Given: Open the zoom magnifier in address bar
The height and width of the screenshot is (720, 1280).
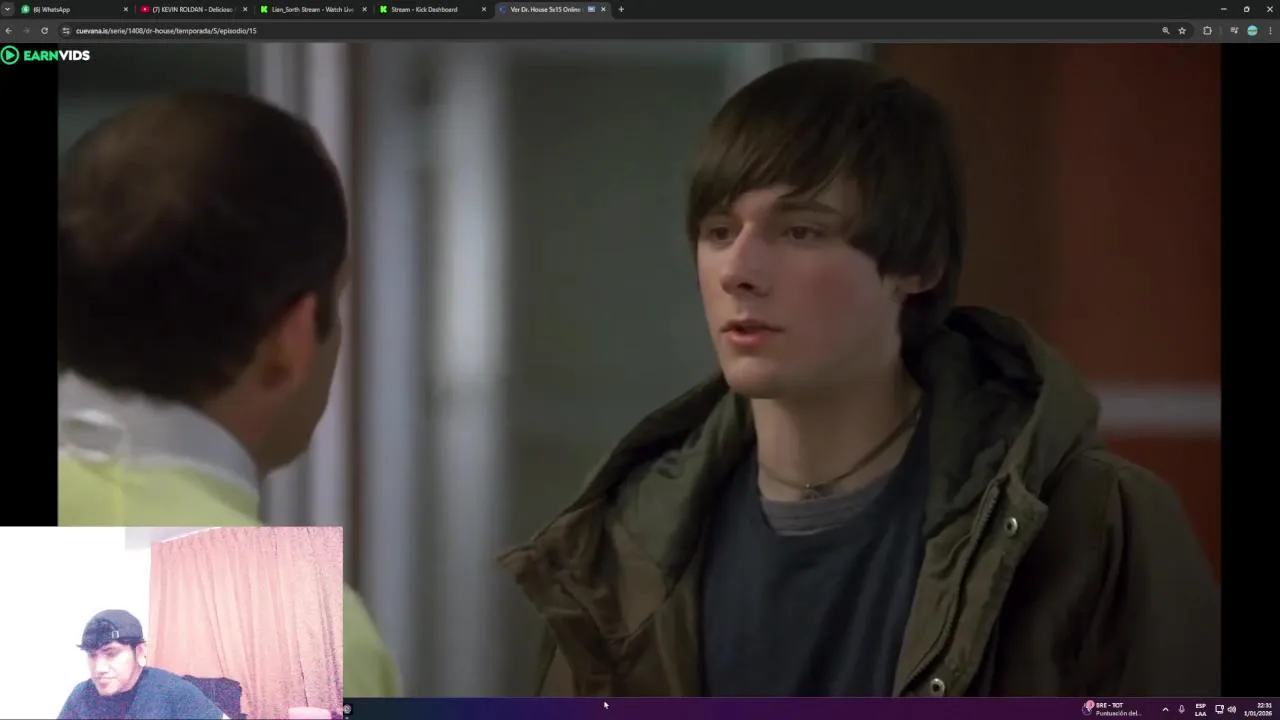Looking at the screenshot, I should (1165, 31).
